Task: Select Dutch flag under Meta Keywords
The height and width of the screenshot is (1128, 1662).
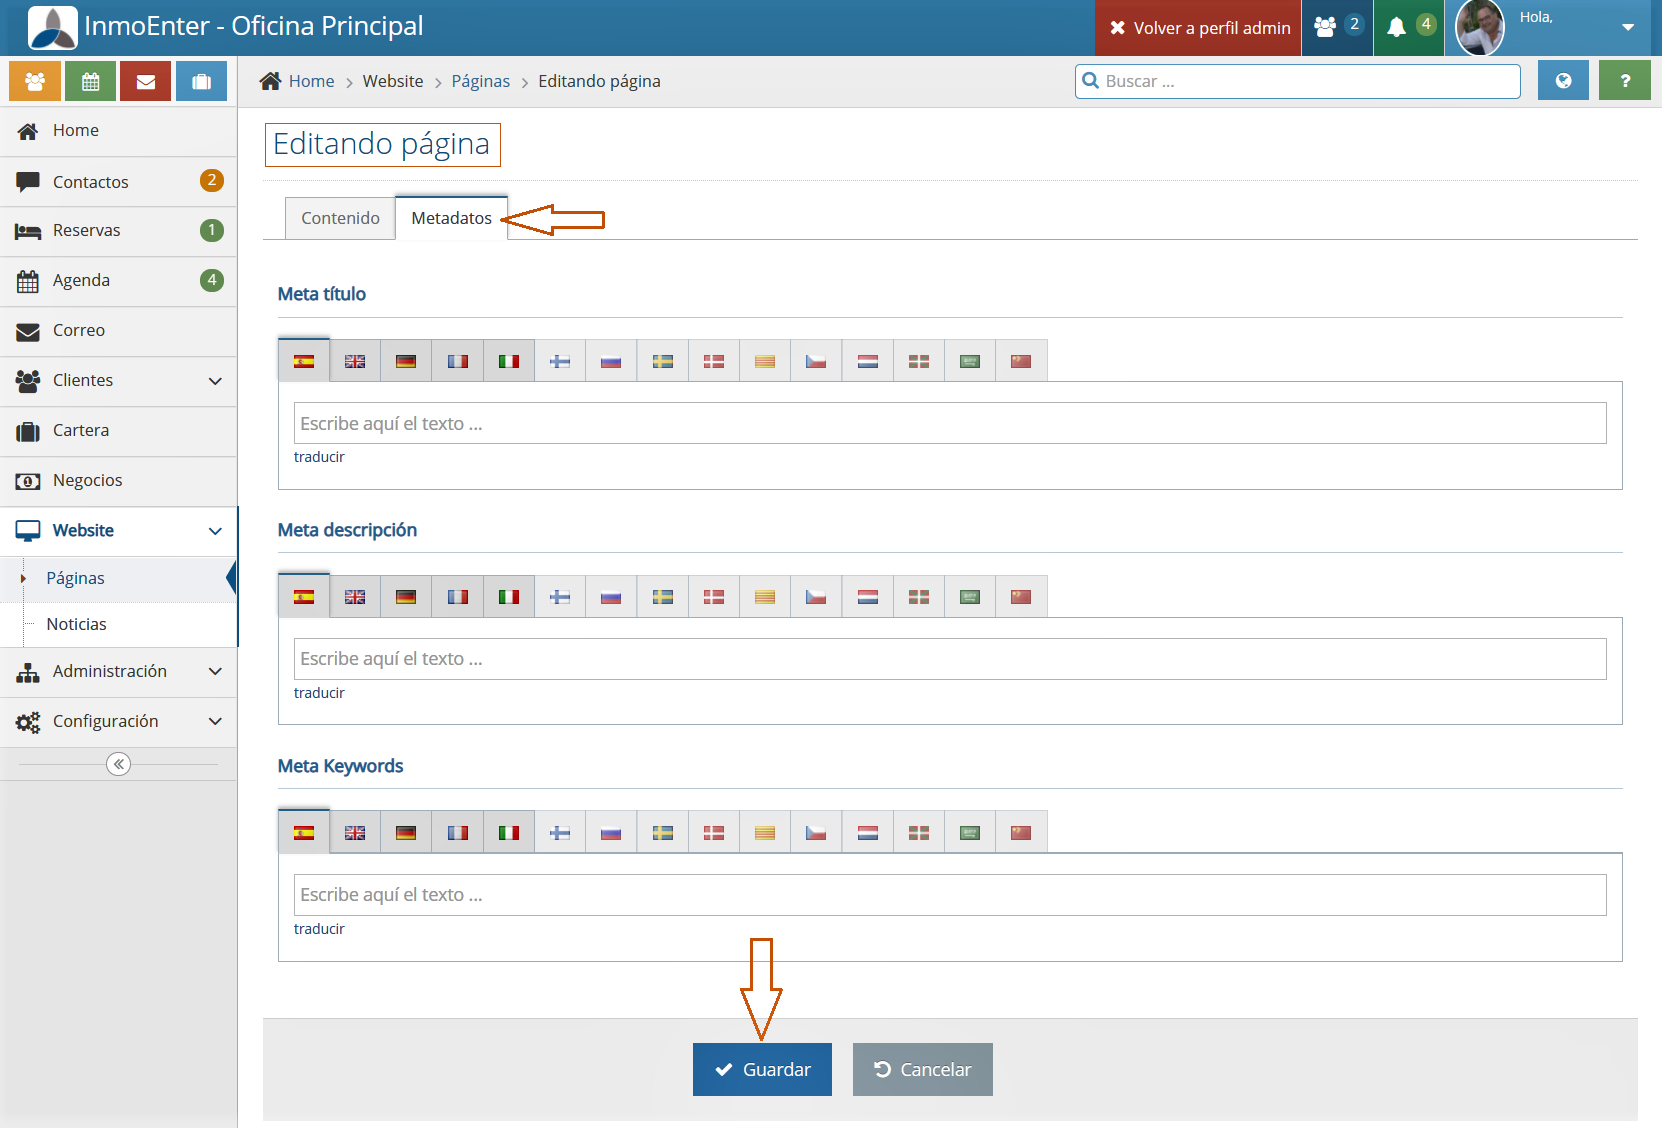Action: point(868,832)
